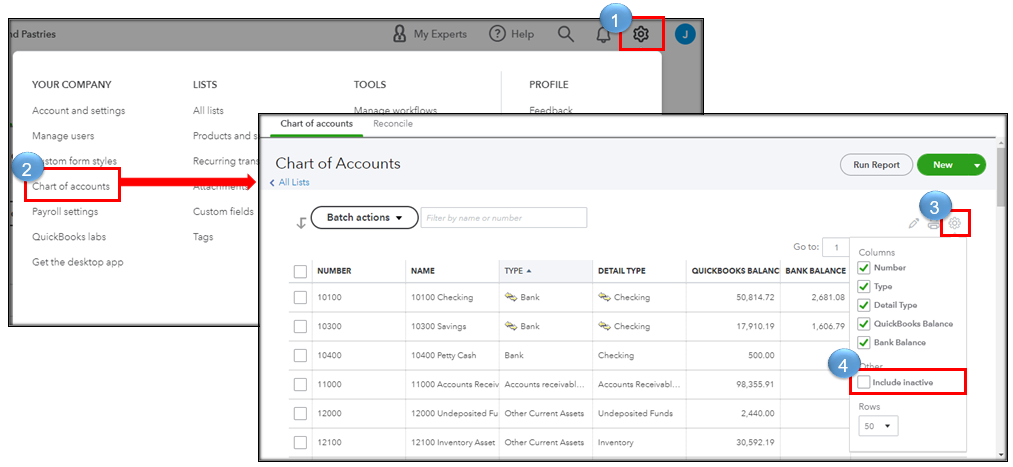Uncheck the QuickBooks Balance column checkbox

(863, 324)
